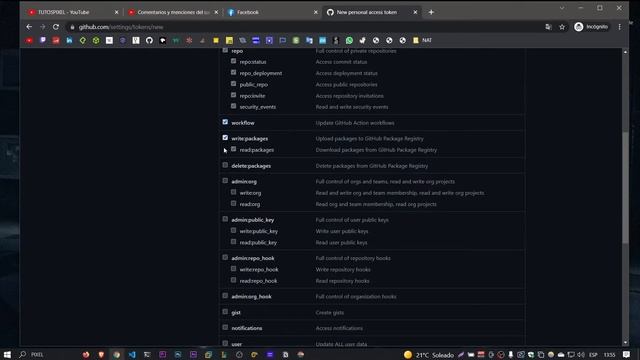Screen dimensions: 640x360
Task: Open the Incognito profile indicator
Action: [591, 27]
